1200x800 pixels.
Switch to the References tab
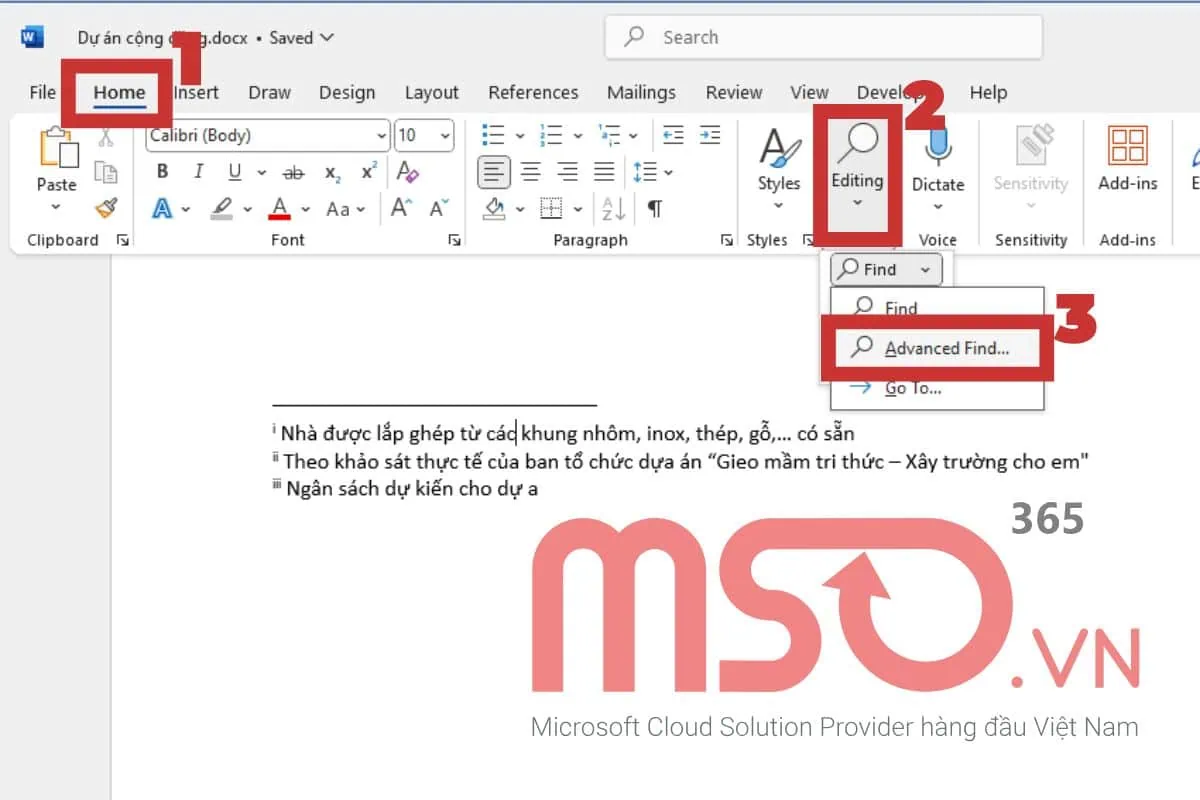click(533, 92)
